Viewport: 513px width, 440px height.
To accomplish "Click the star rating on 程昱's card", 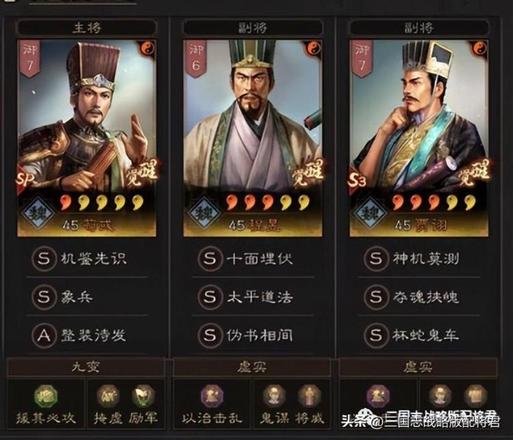I will tap(267, 202).
